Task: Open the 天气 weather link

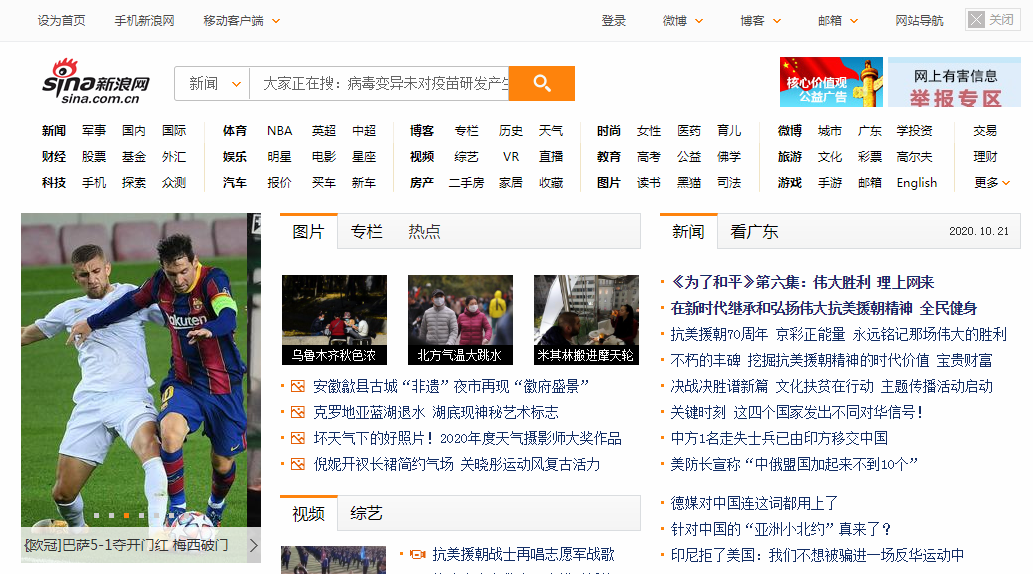Action: (551, 130)
